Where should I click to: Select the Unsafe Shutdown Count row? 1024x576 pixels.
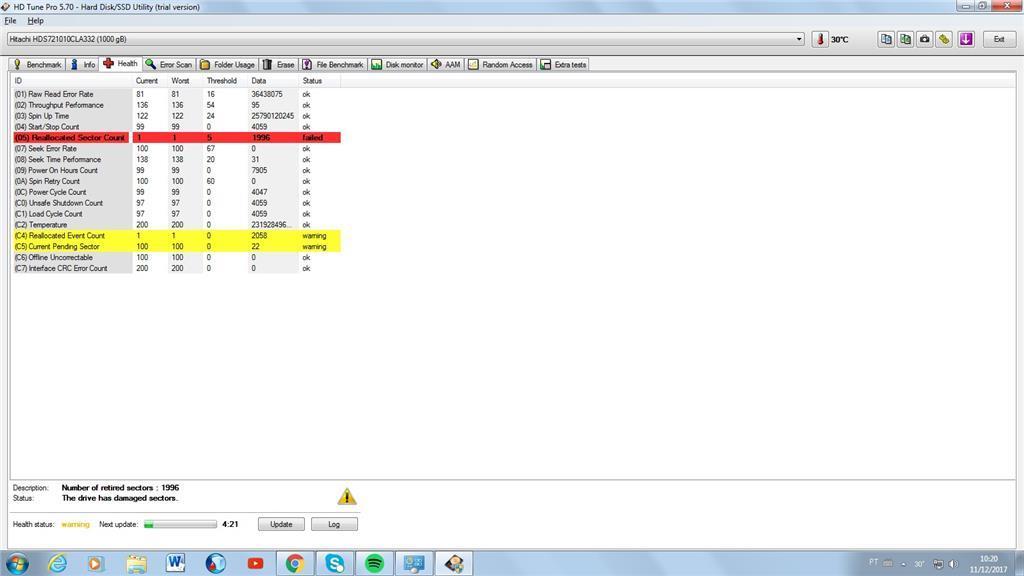(x=176, y=203)
